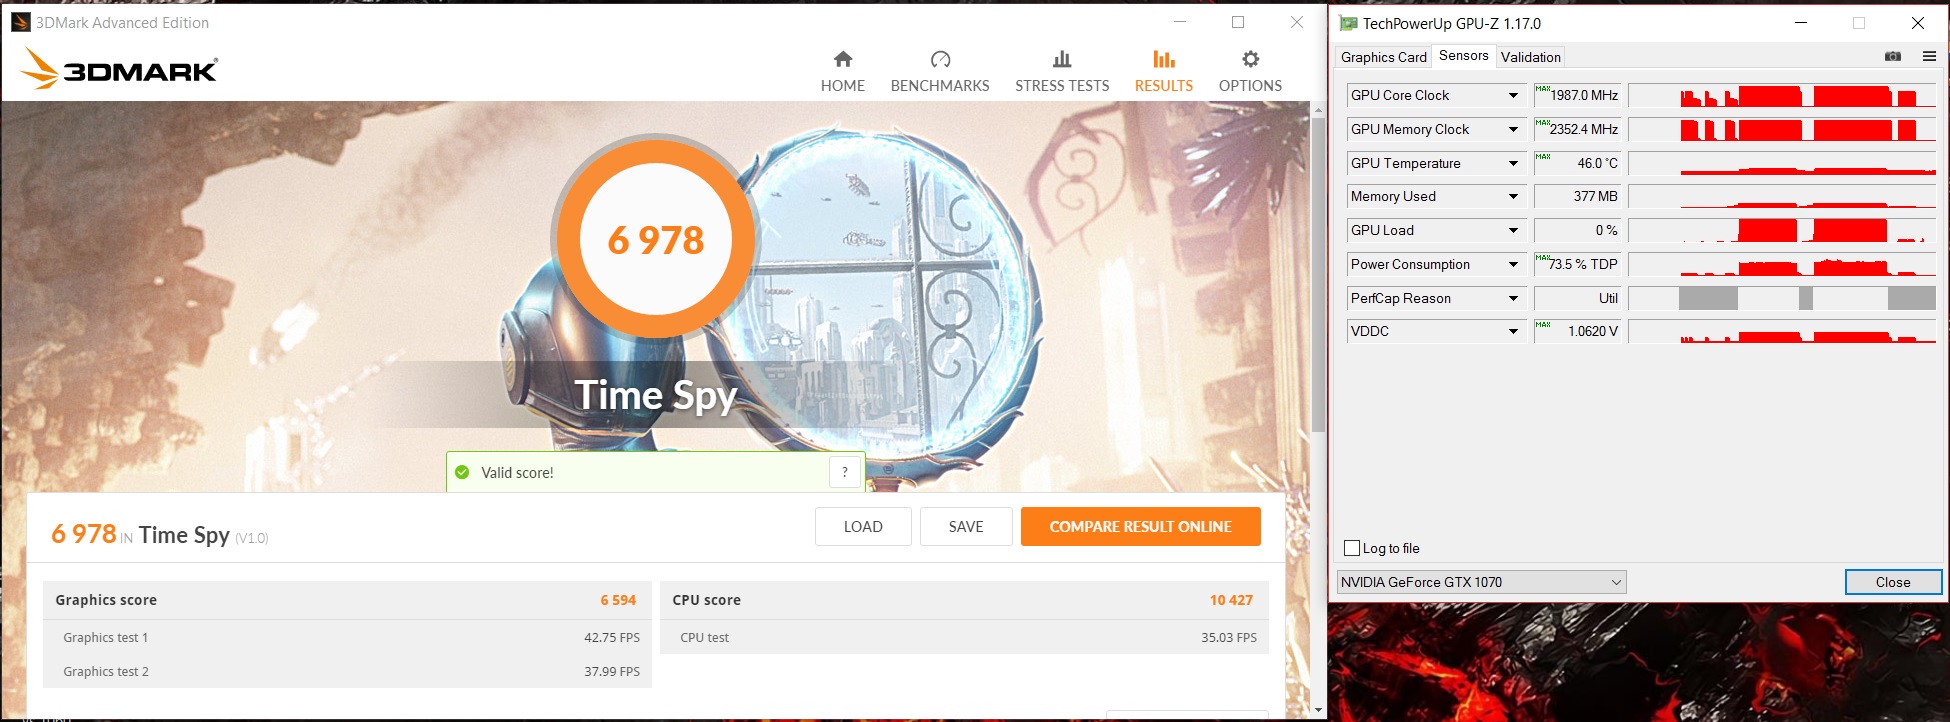Click the large 6 978 score circle
This screenshot has width=1950, height=722.
pos(656,240)
